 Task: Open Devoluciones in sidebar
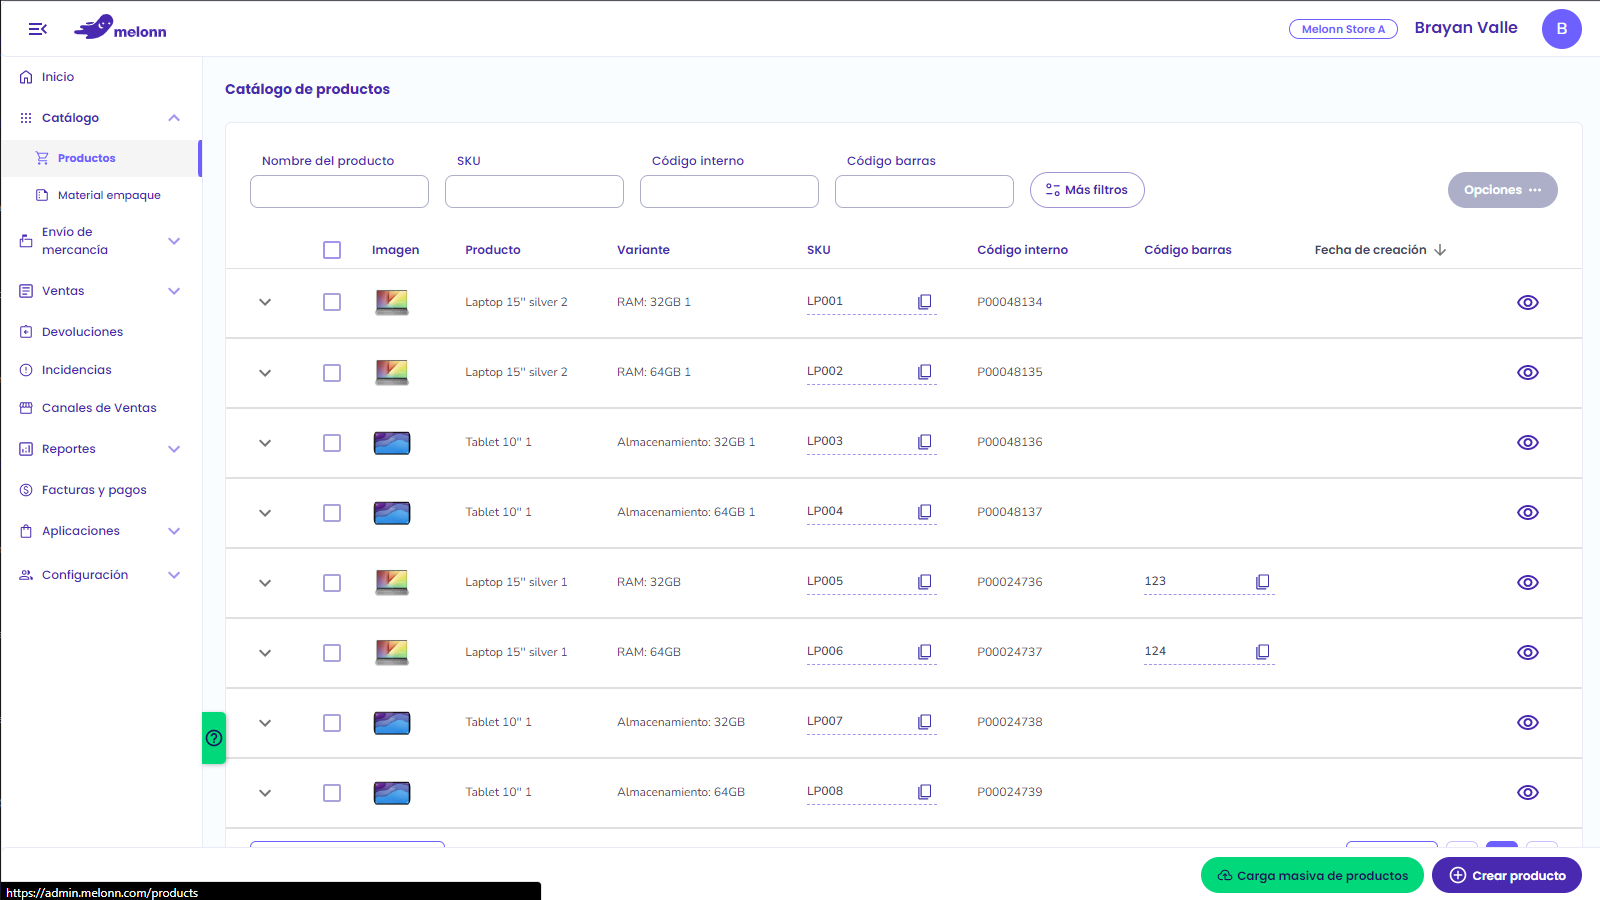pyautogui.click(x=82, y=332)
